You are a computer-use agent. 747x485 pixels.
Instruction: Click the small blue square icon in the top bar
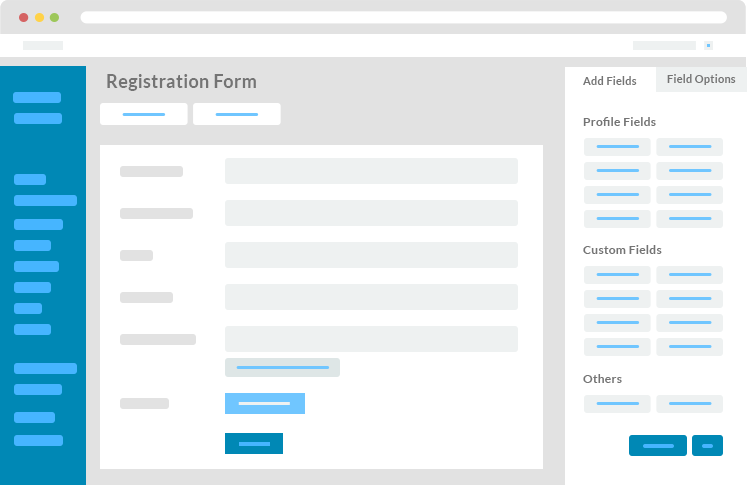(x=708, y=45)
